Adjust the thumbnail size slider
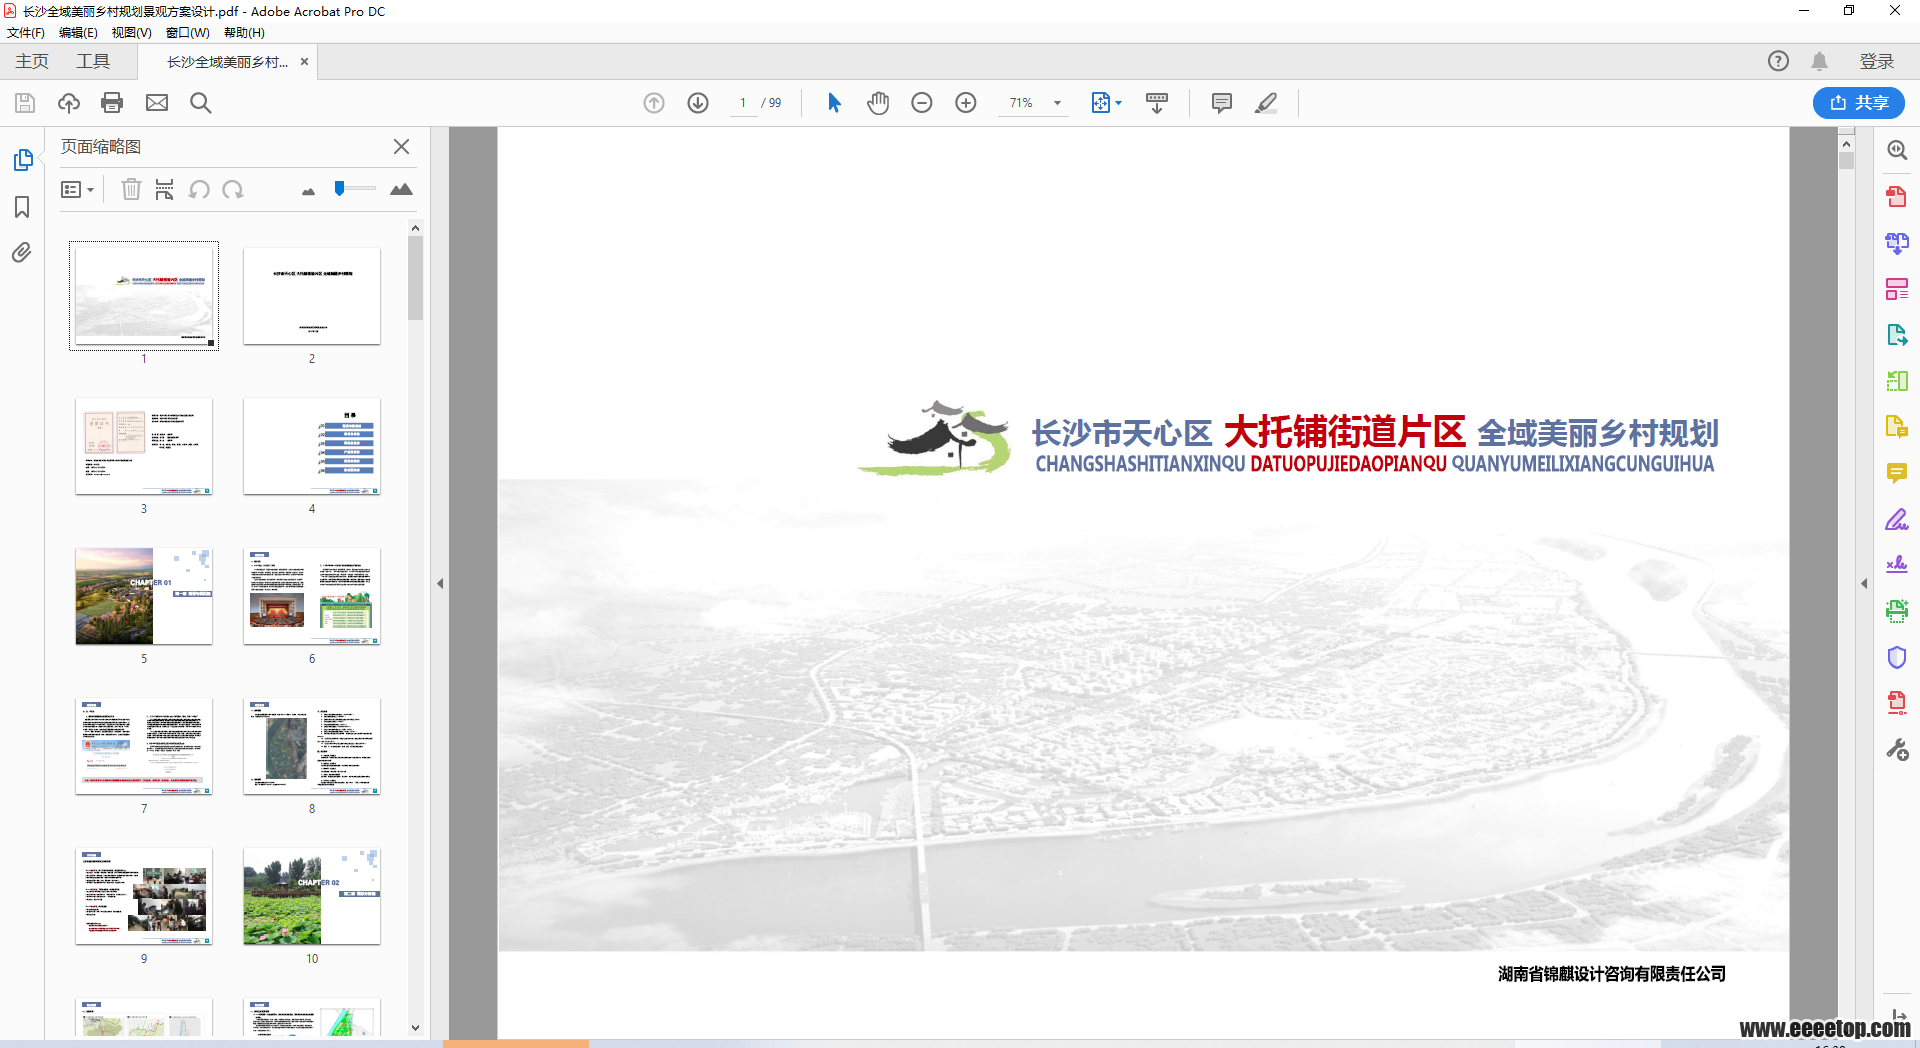 340,188
